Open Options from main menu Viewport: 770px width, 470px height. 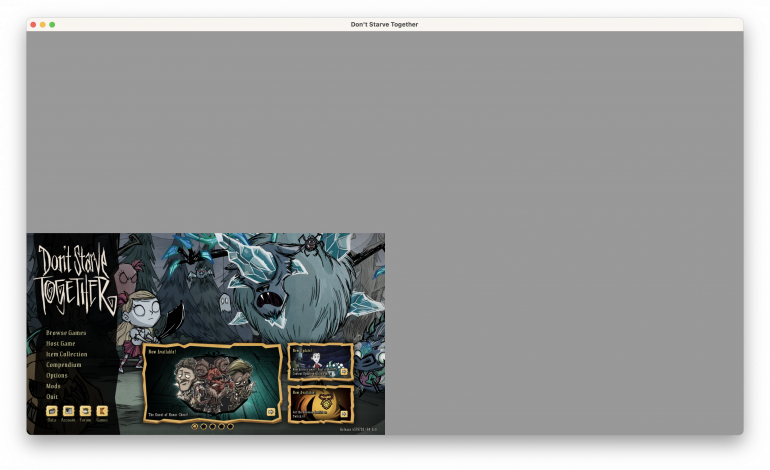tap(56, 375)
